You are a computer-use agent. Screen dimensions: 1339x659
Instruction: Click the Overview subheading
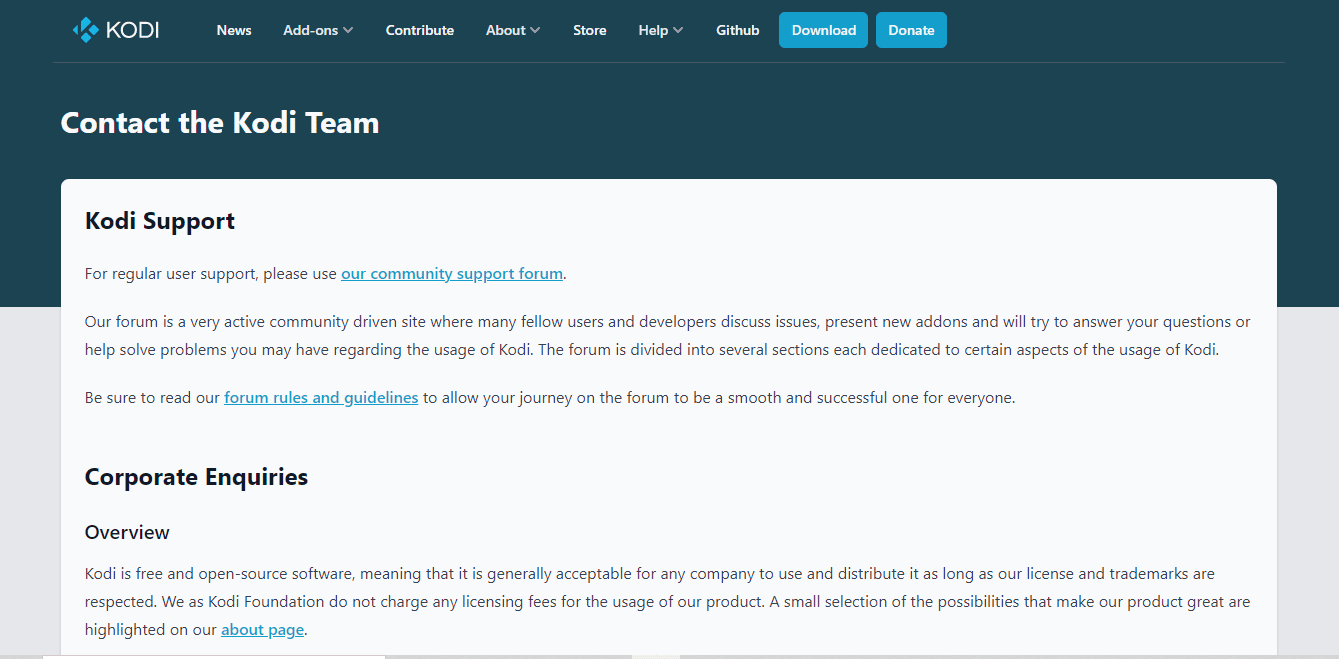tap(127, 532)
